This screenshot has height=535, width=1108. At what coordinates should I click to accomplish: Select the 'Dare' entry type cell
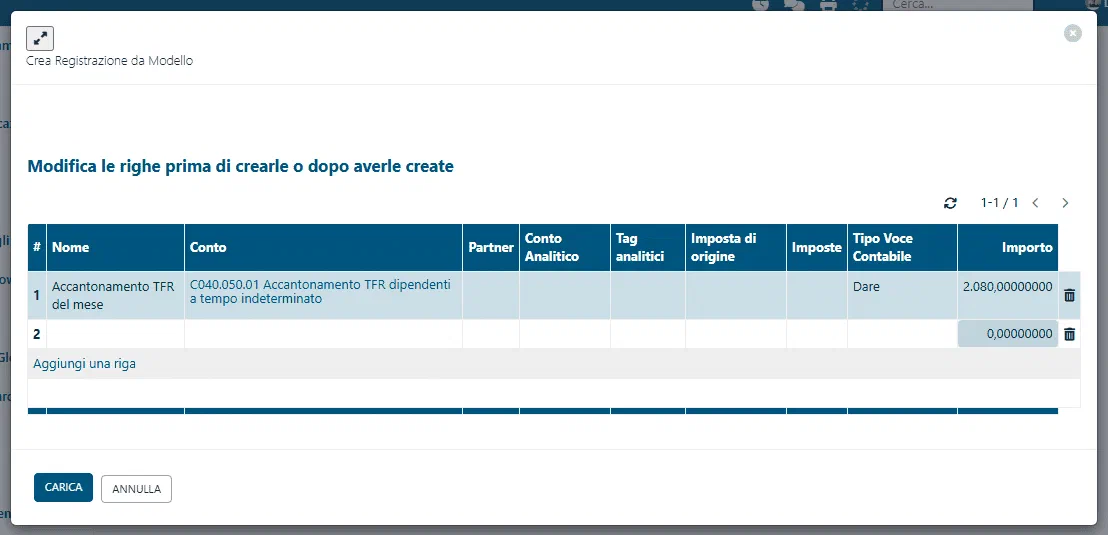[902, 295]
